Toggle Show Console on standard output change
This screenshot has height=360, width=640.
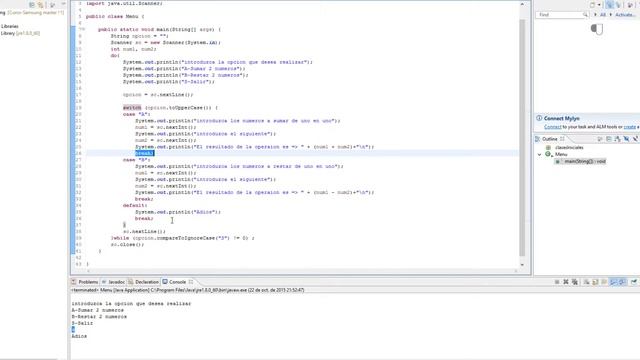(x=613, y=282)
